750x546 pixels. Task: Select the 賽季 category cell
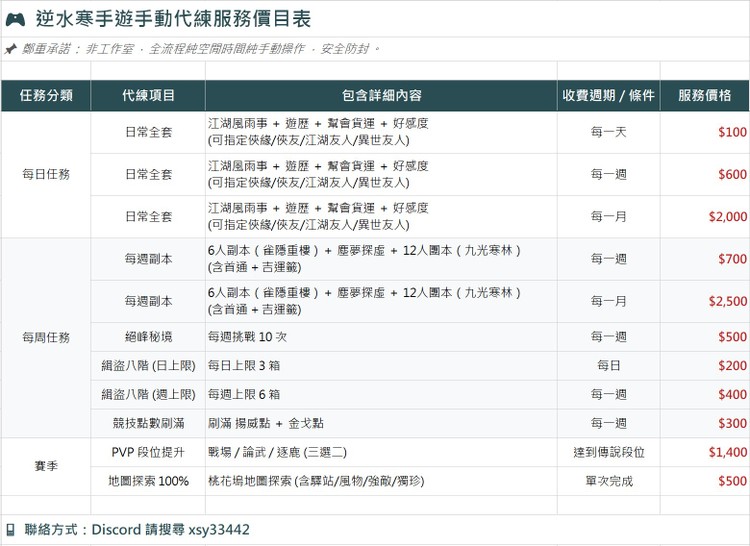[x=46, y=467]
